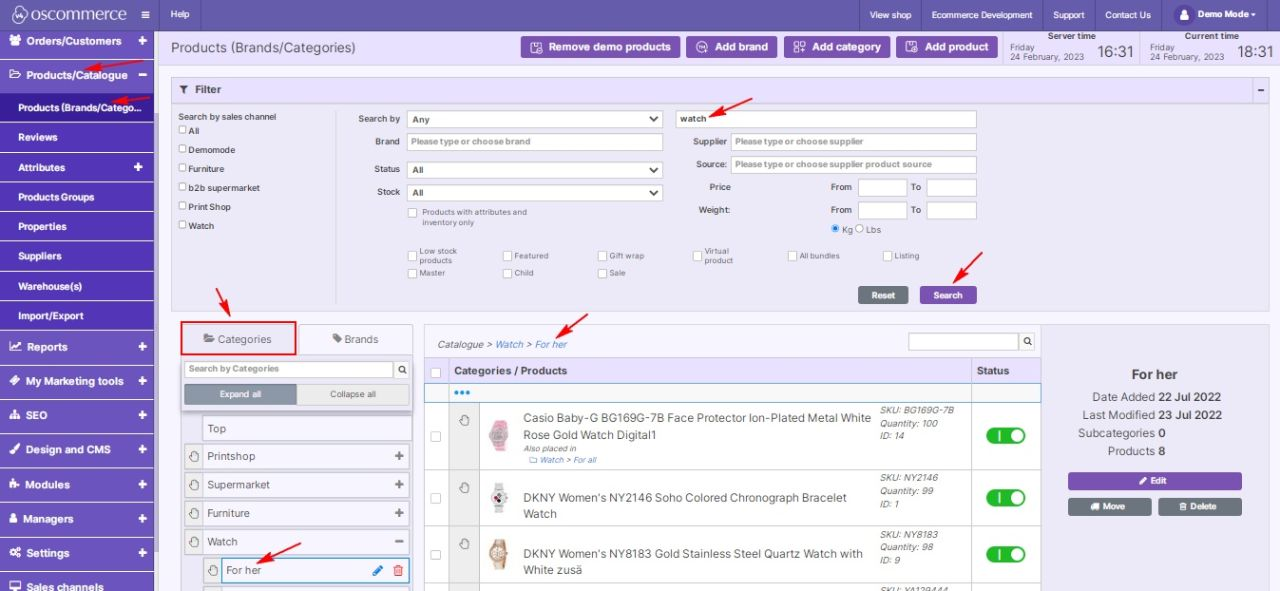The height and width of the screenshot is (591, 1280).
Task: Collapse the Watch category in tree
Action: (399, 542)
